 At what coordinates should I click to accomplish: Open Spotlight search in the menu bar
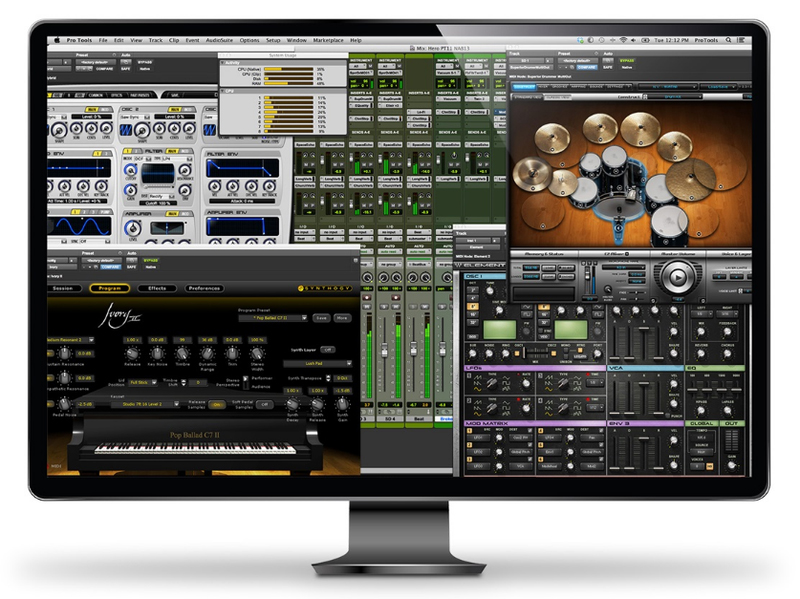coord(729,40)
